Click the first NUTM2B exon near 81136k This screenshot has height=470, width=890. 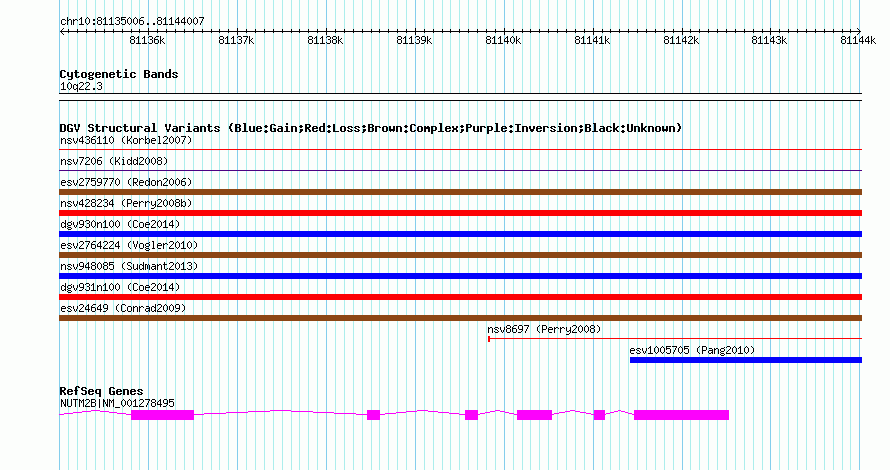pyautogui.click(x=162, y=415)
